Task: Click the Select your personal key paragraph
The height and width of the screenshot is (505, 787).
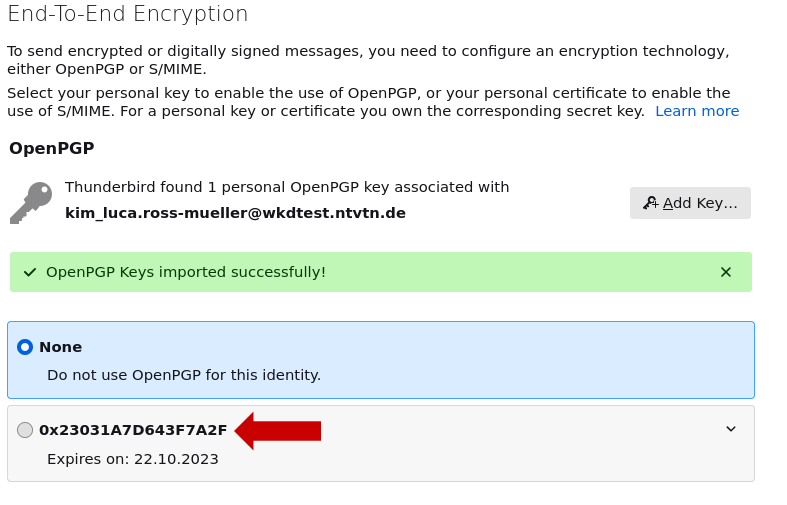Action: click(368, 102)
